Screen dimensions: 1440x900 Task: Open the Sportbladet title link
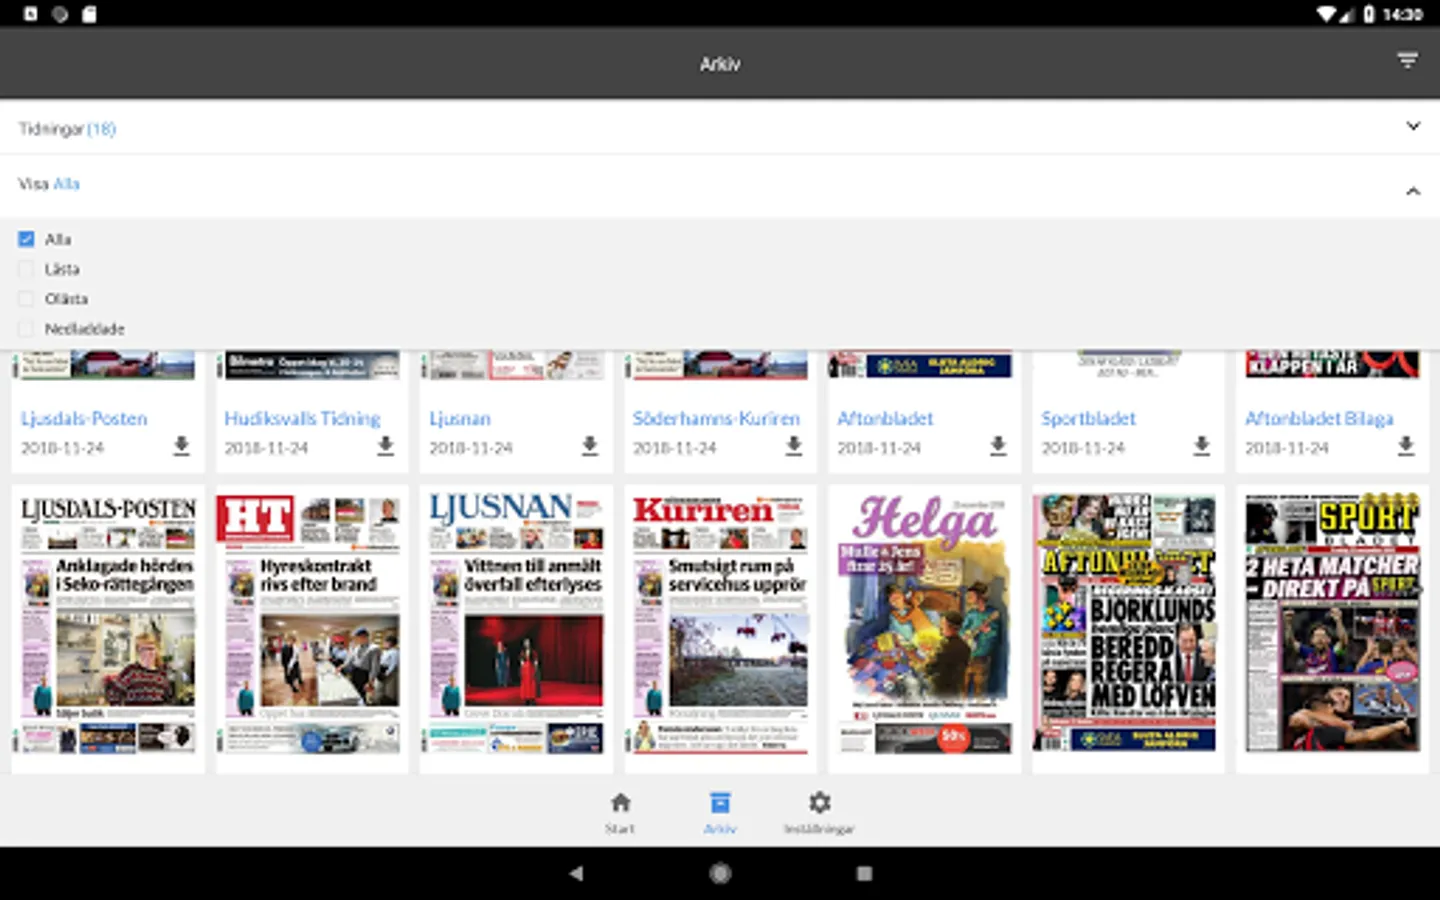click(1088, 418)
